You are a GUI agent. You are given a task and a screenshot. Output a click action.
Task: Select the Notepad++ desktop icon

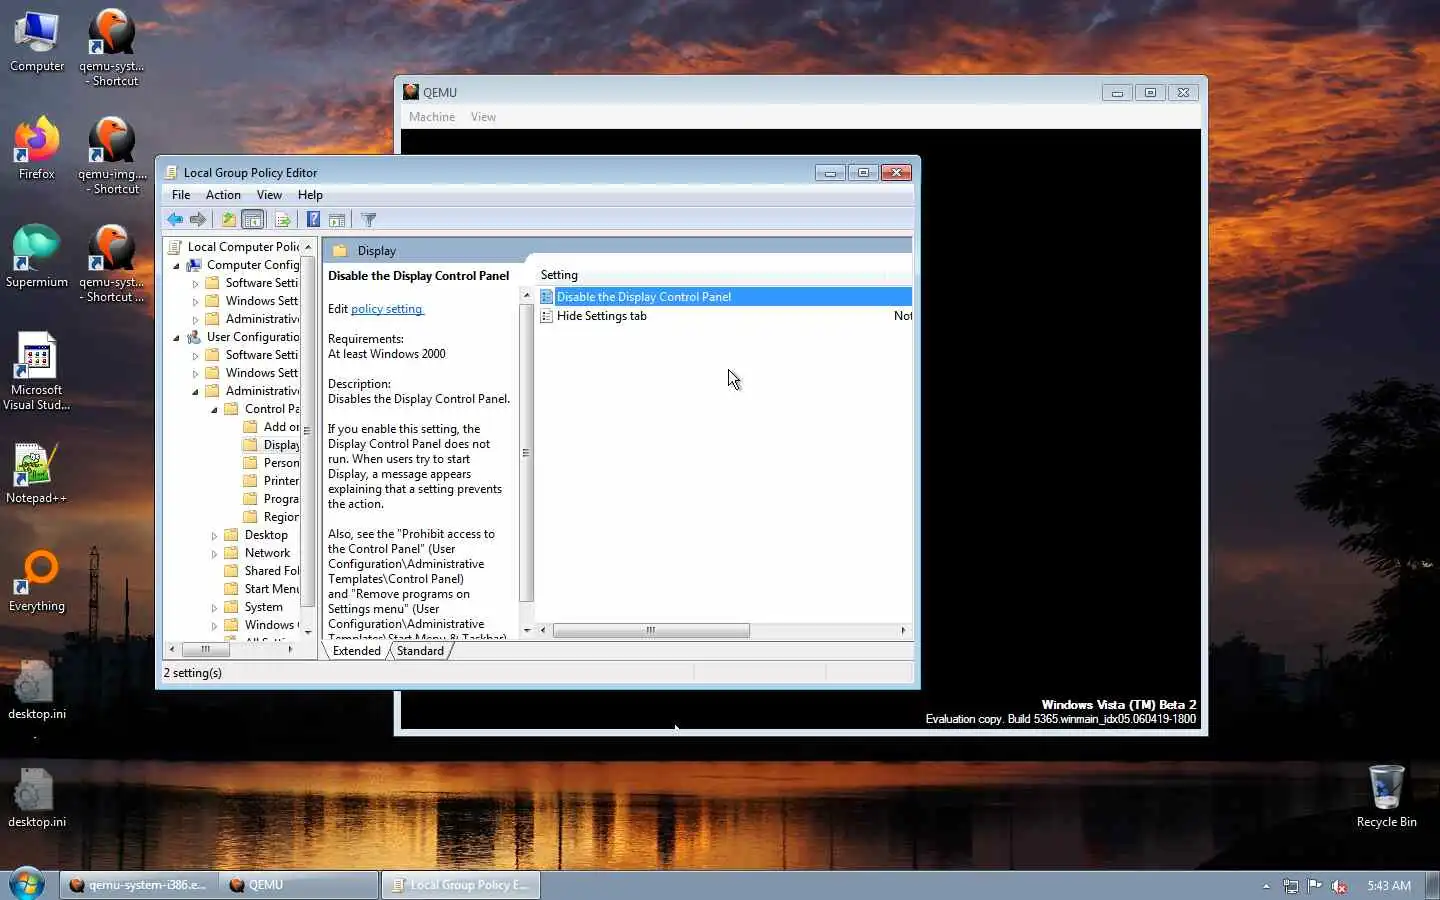37,474
